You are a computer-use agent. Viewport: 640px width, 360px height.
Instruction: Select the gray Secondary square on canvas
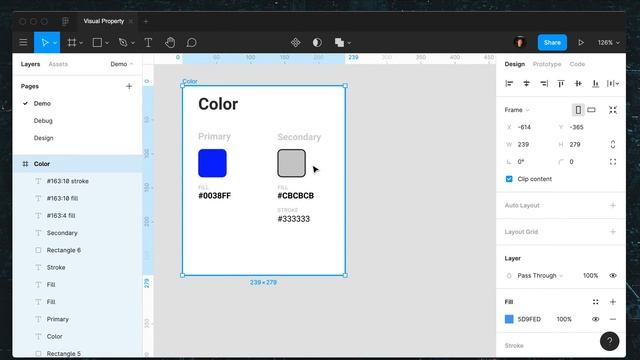[291, 163]
